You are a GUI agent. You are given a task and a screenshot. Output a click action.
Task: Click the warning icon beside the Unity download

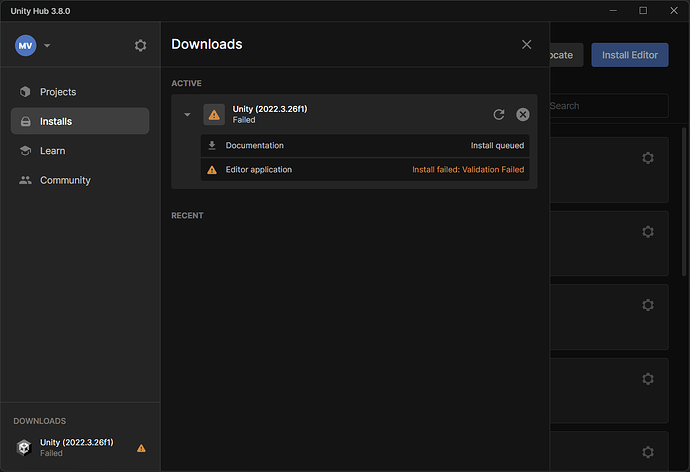point(214,114)
